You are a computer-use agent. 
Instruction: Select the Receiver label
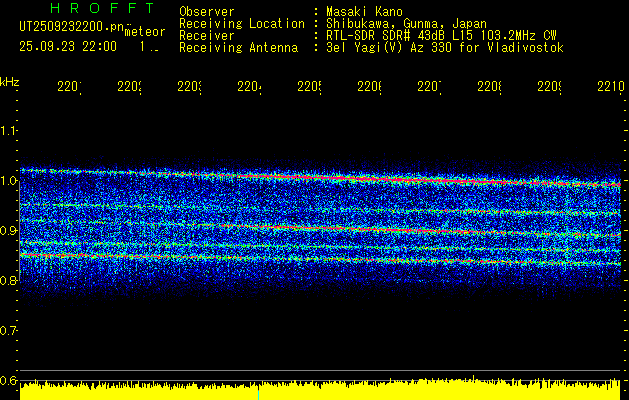(207, 36)
